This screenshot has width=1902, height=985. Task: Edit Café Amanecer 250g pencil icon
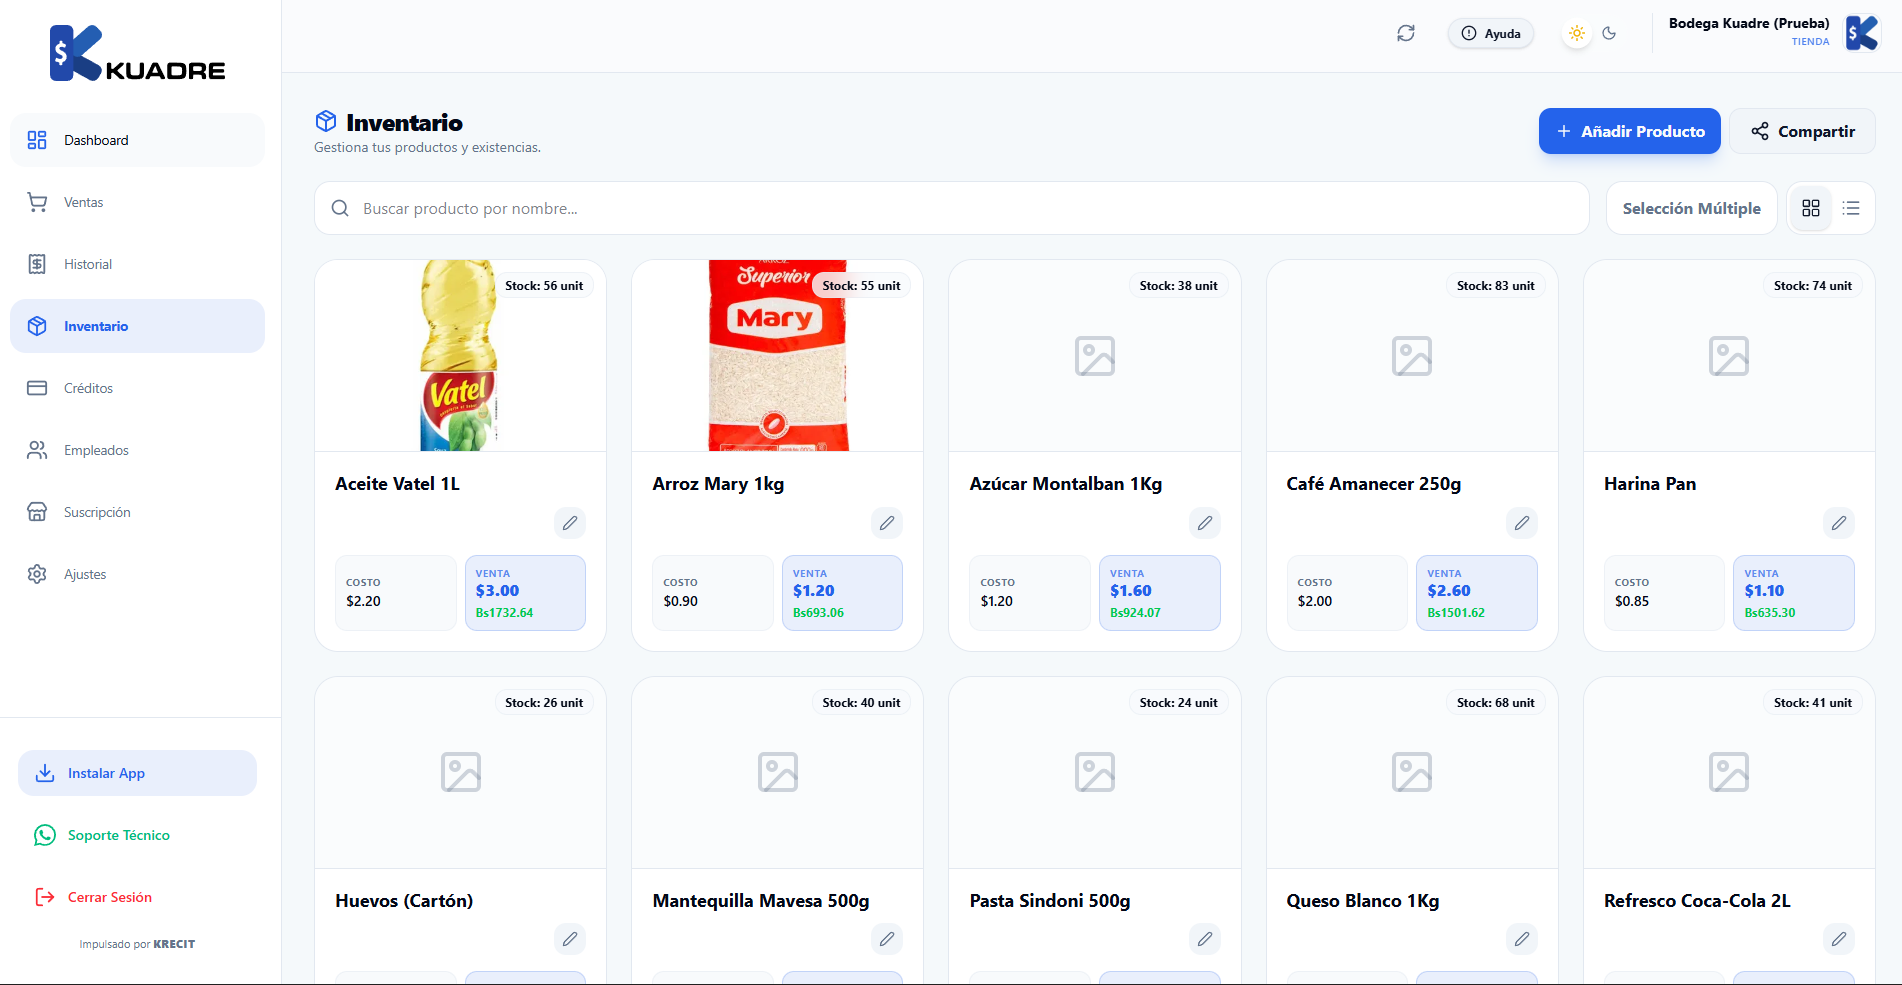pyautogui.click(x=1522, y=523)
